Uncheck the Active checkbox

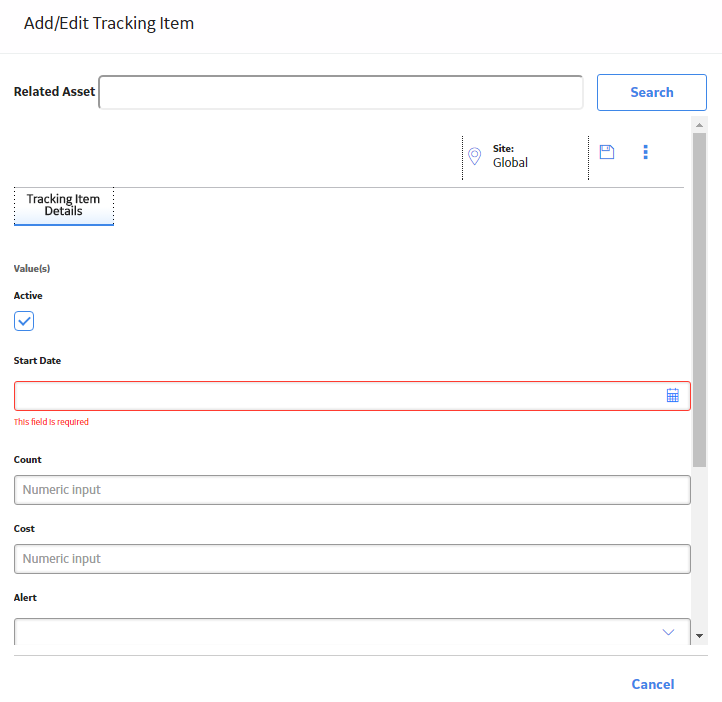24,321
